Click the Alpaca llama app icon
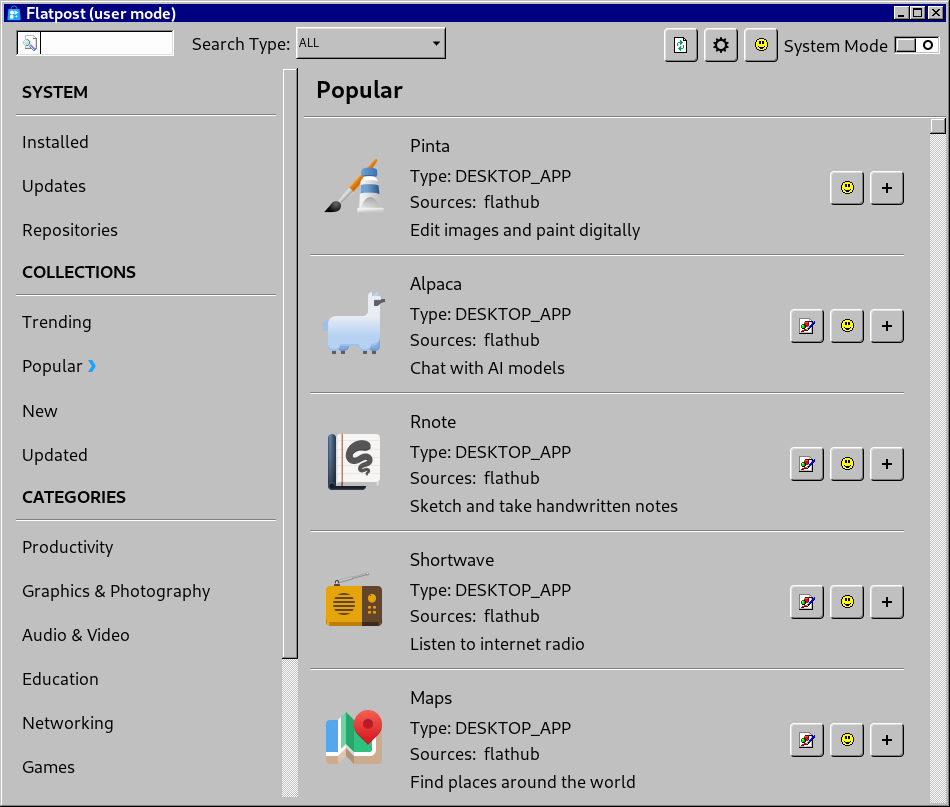 click(x=354, y=324)
